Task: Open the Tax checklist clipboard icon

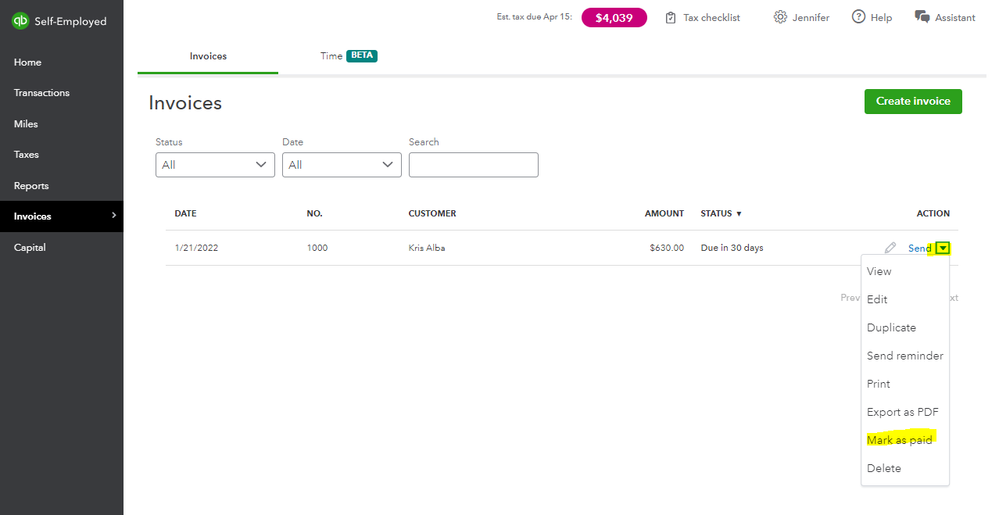Action: 670,18
